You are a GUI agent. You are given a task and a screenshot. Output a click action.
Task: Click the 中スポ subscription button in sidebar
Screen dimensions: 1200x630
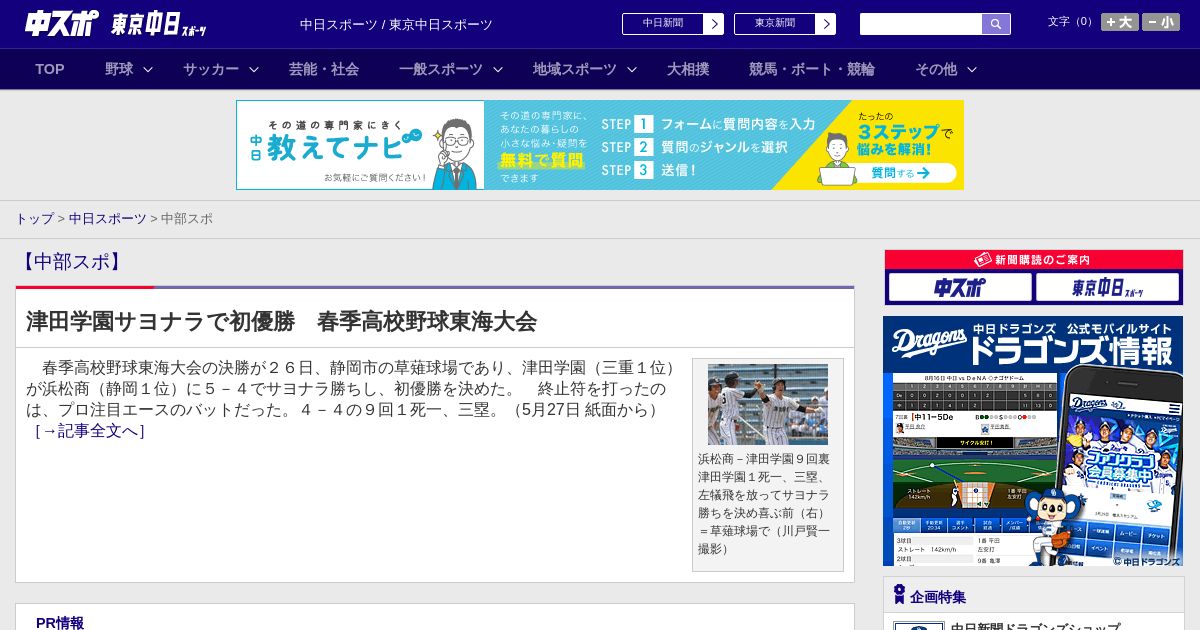pos(960,288)
